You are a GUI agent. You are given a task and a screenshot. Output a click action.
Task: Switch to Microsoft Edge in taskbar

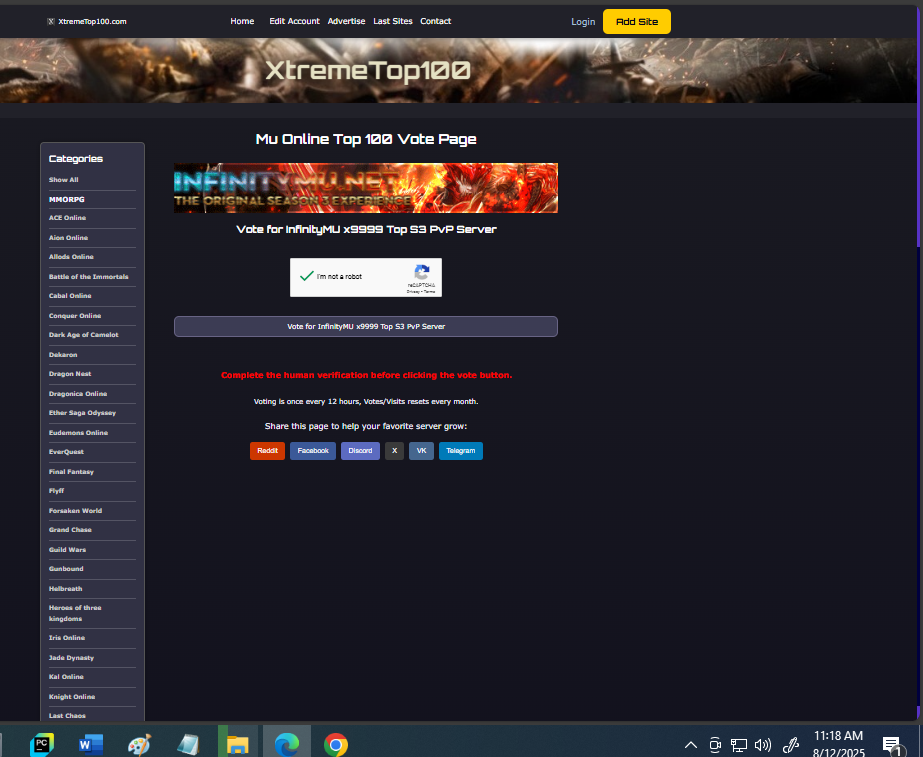[x=287, y=745]
